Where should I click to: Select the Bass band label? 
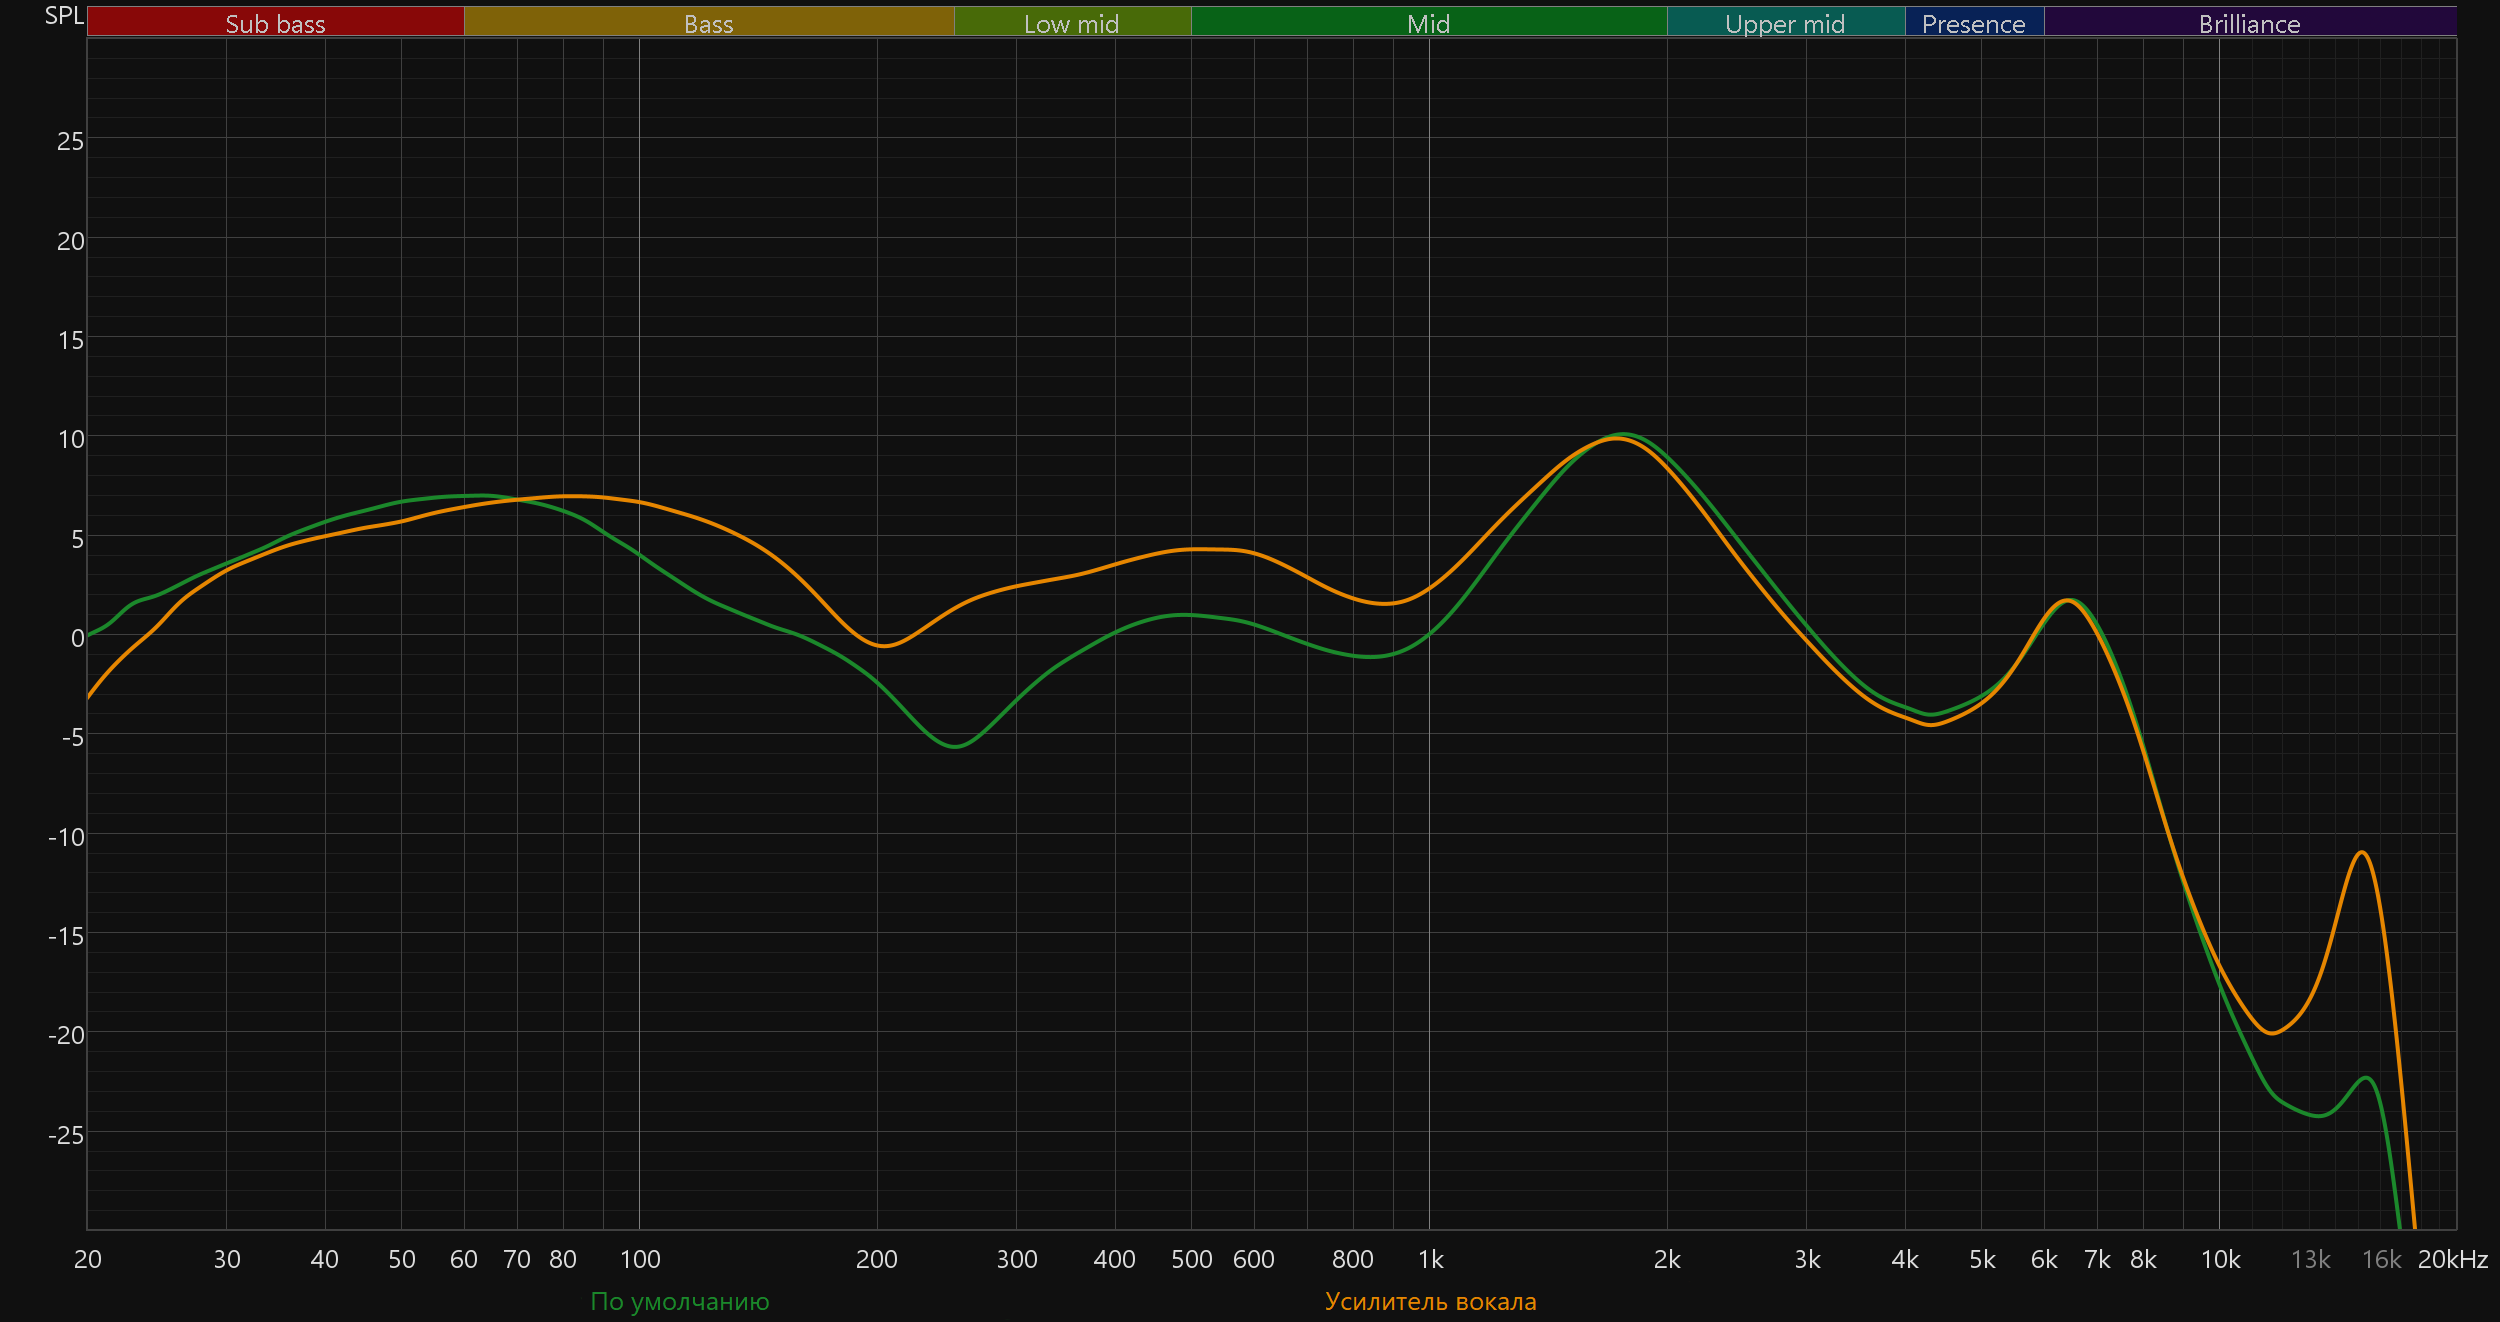[708, 23]
